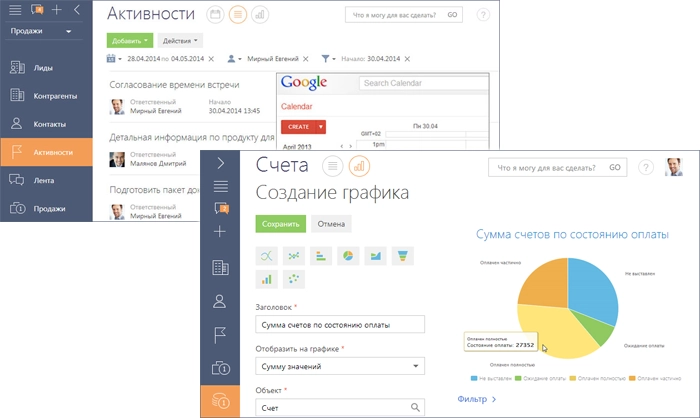Screen dimensions: 700x418
Task: Open lookup search icon in Объект field
Action: [x=415, y=407]
